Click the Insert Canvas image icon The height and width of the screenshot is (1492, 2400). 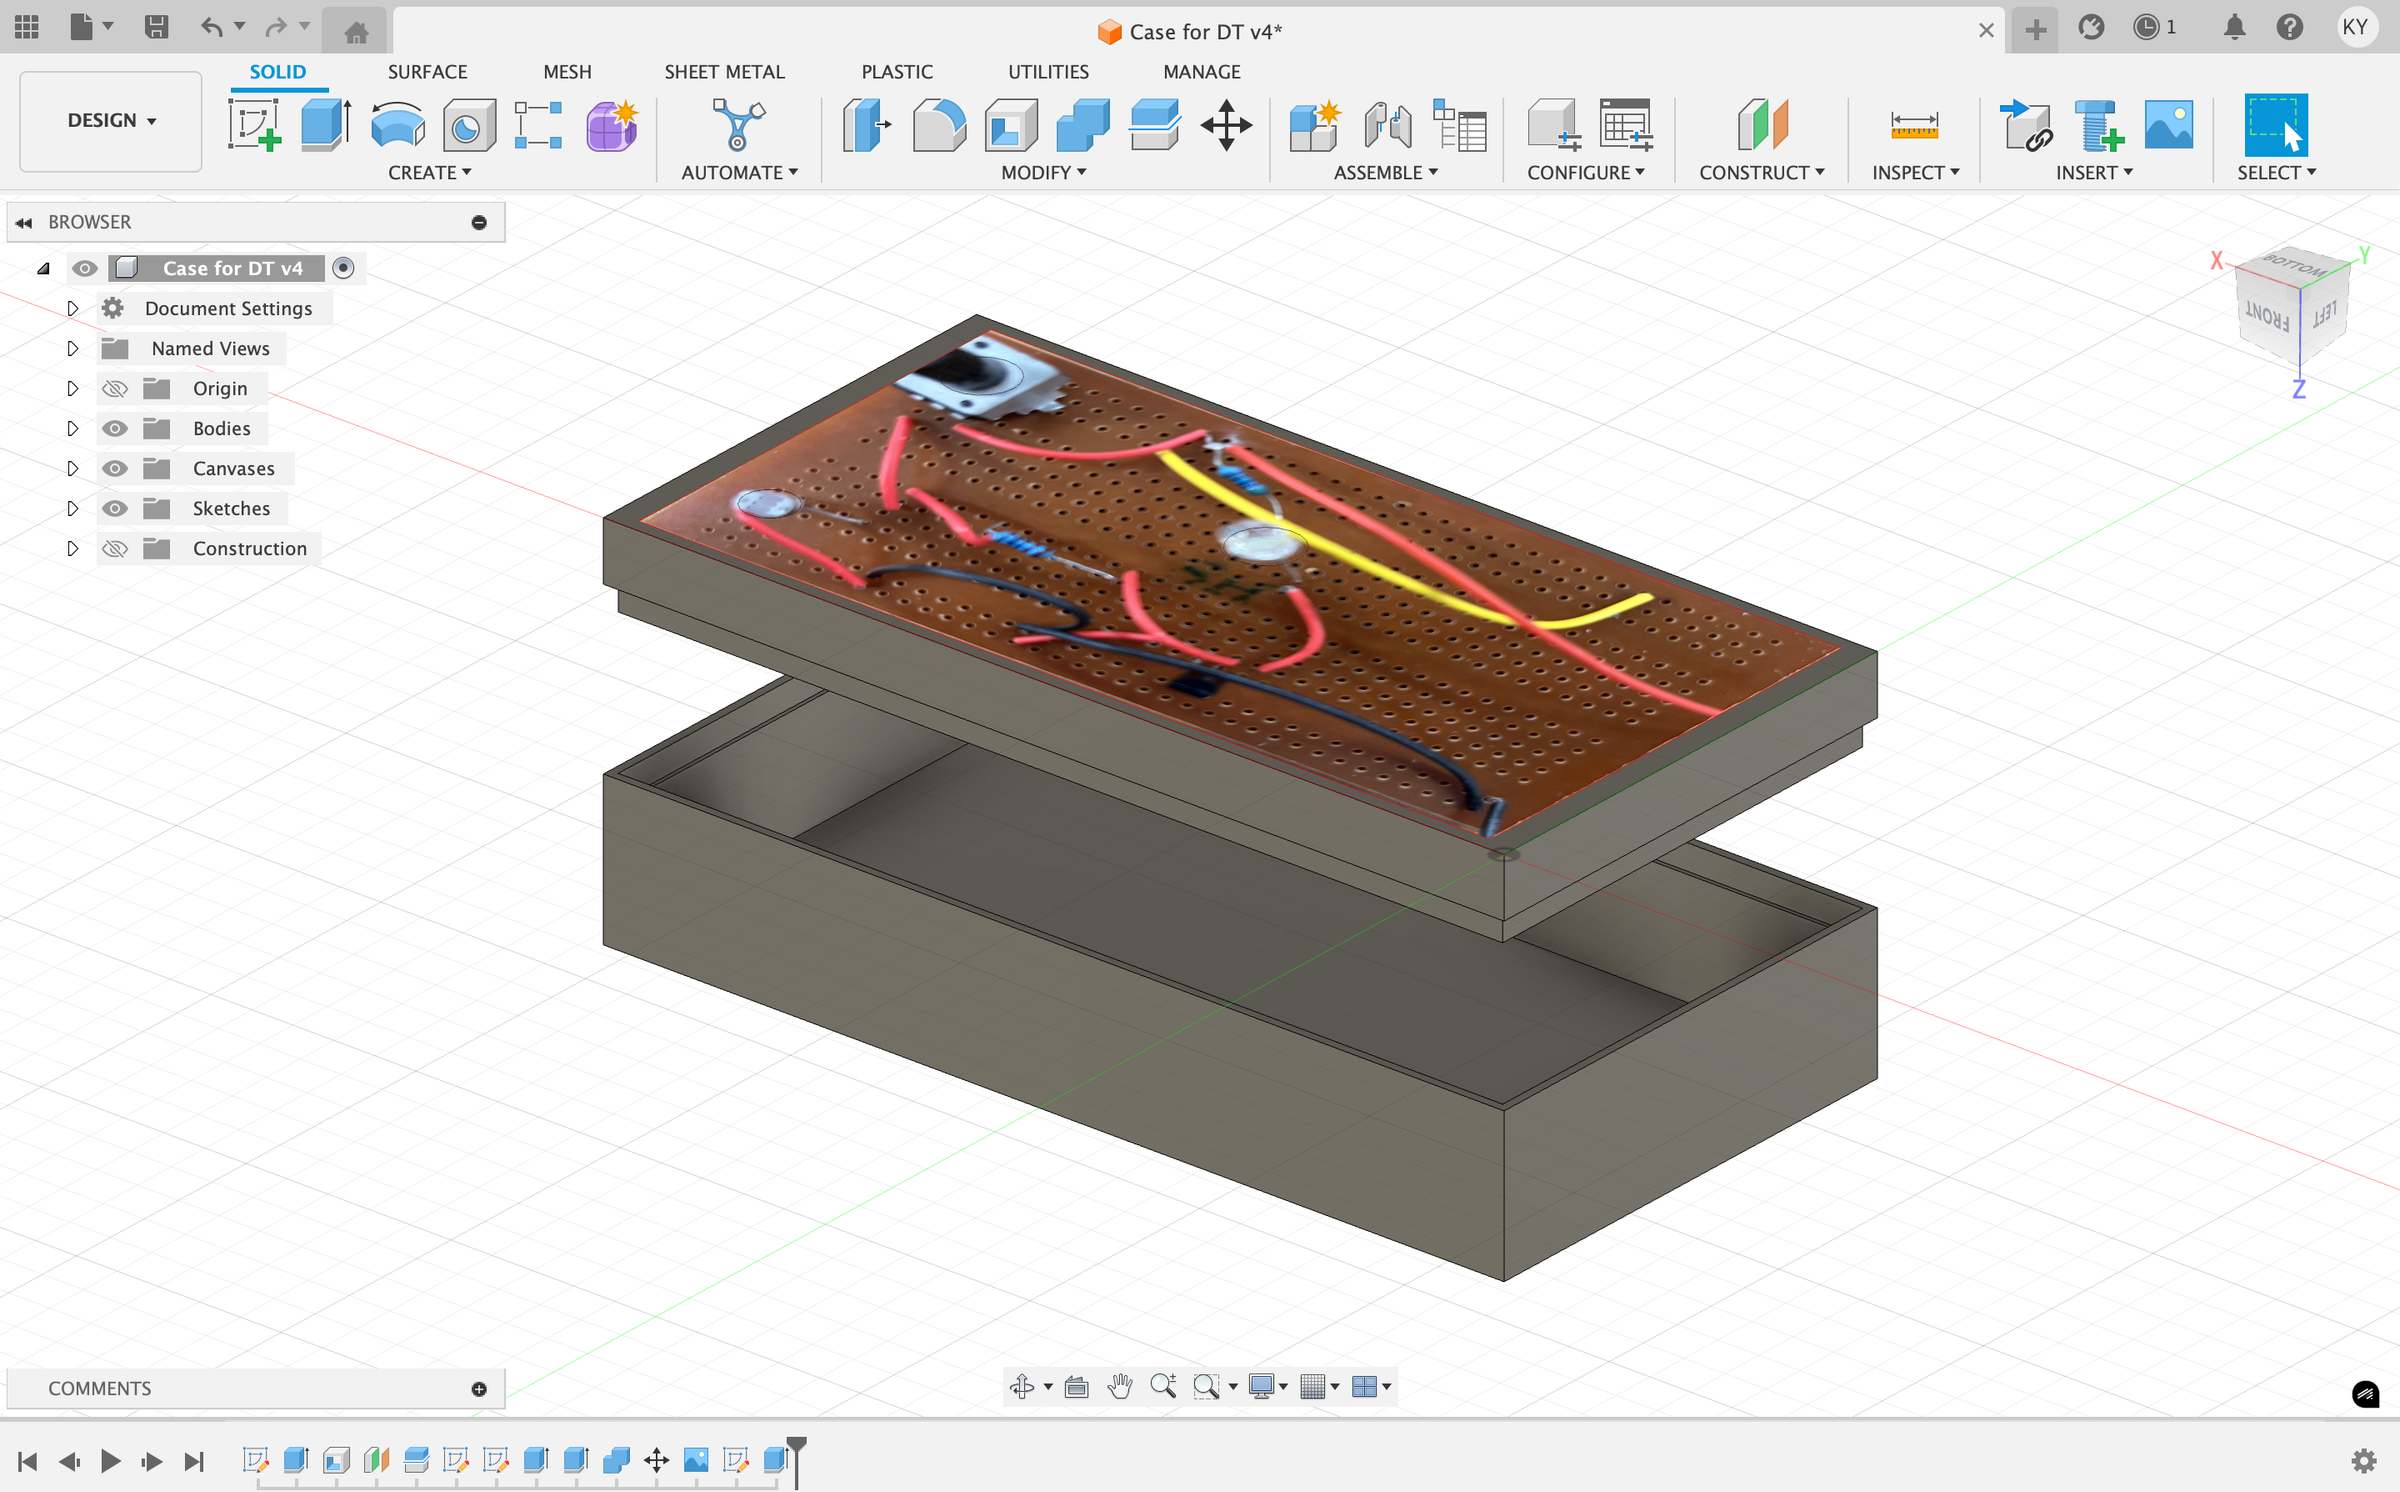click(x=2168, y=126)
